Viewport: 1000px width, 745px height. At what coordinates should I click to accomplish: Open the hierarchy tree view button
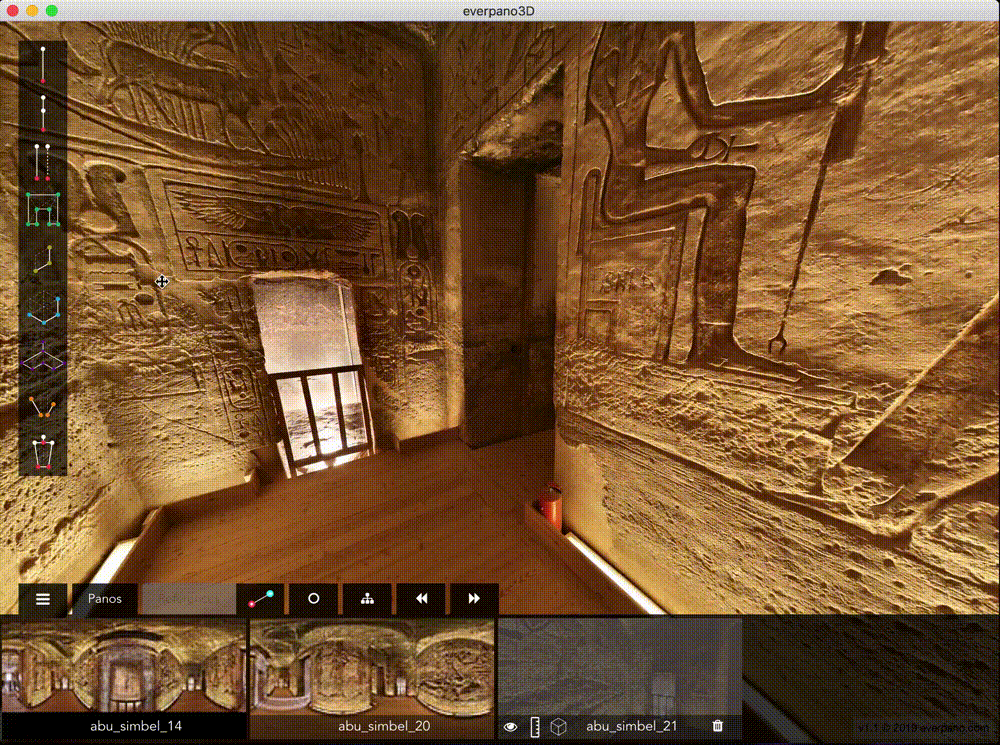(368, 599)
